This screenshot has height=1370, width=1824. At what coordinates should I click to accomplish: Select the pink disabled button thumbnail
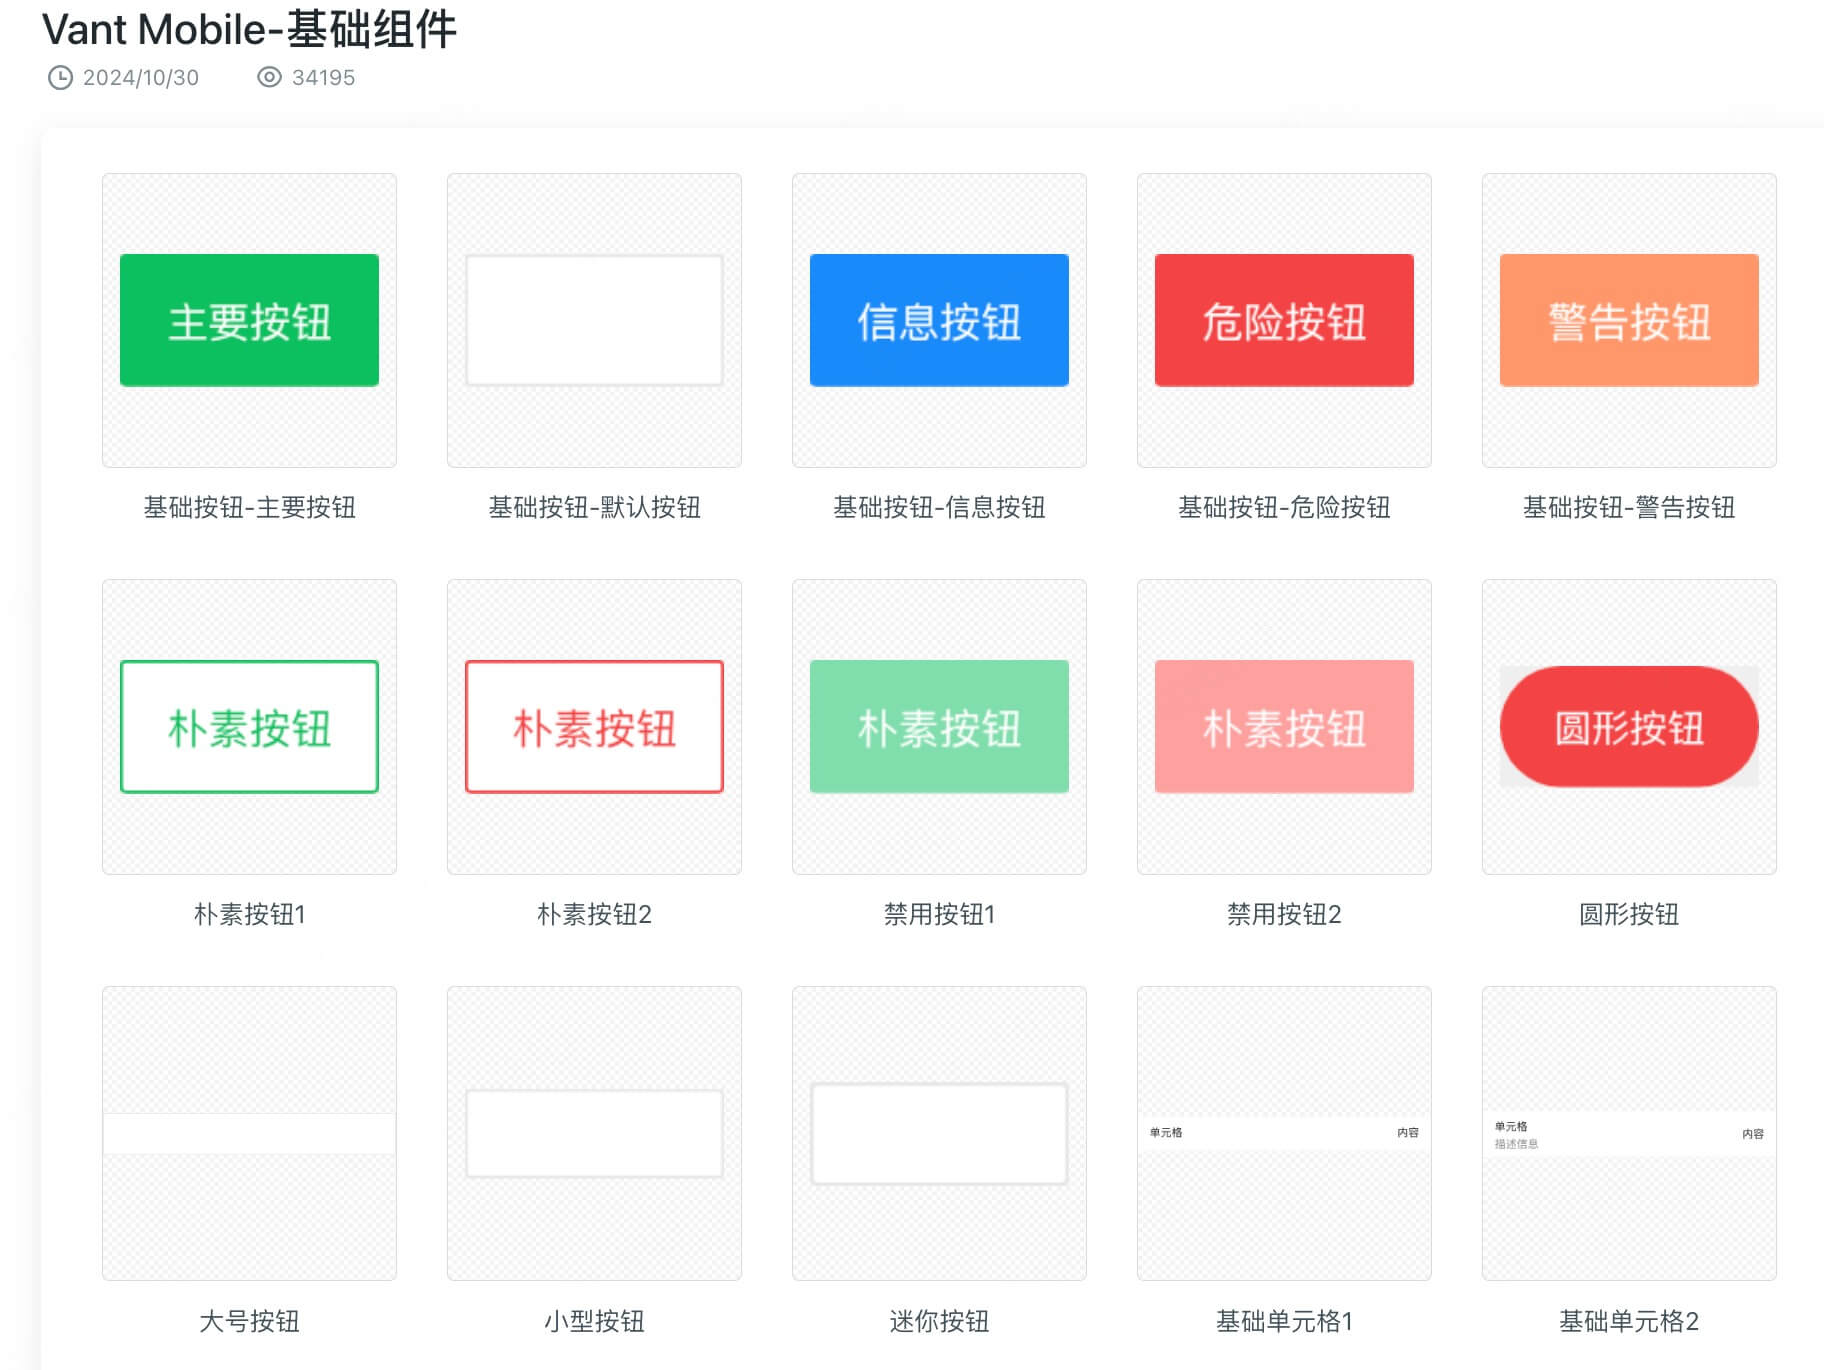pyautogui.click(x=1284, y=727)
